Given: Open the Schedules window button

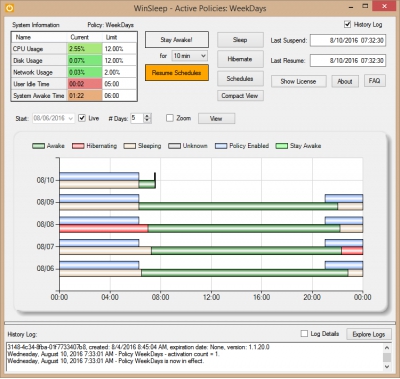Looking at the screenshot, I should pyautogui.click(x=240, y=79).
